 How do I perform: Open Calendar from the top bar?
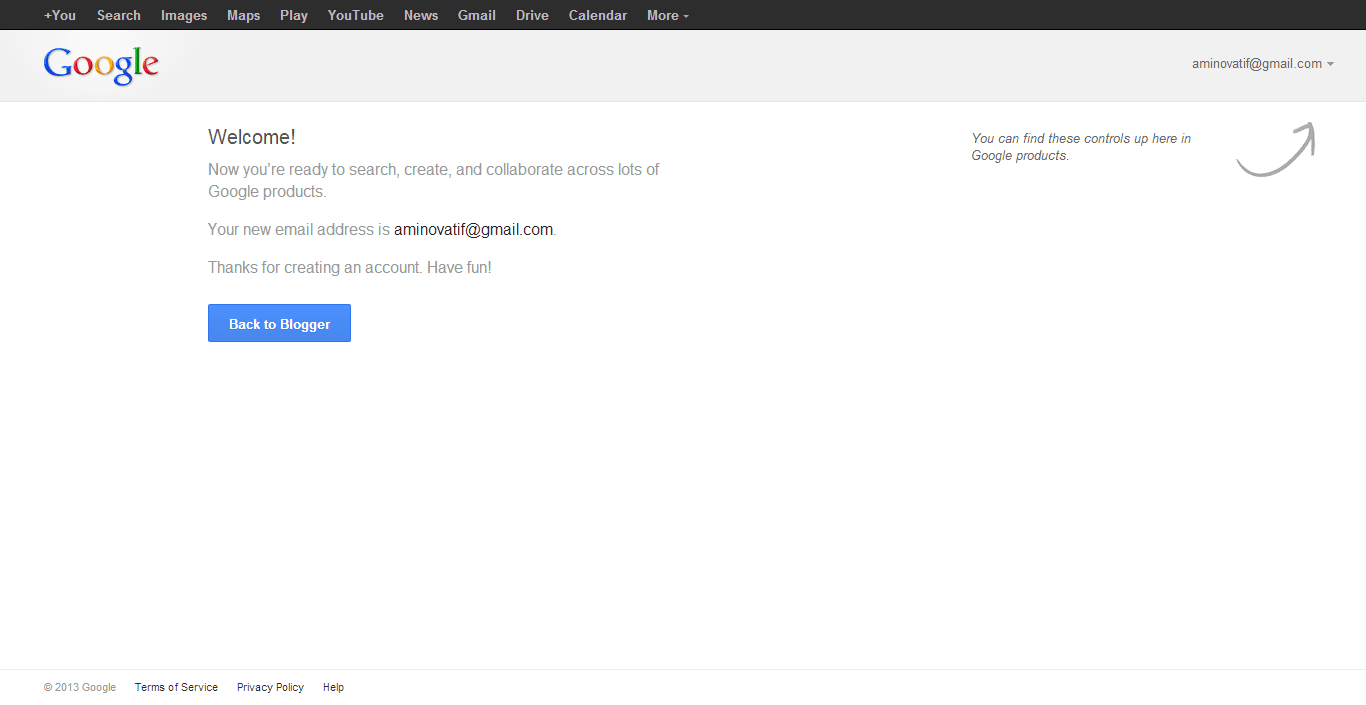(x=598, y=15)
